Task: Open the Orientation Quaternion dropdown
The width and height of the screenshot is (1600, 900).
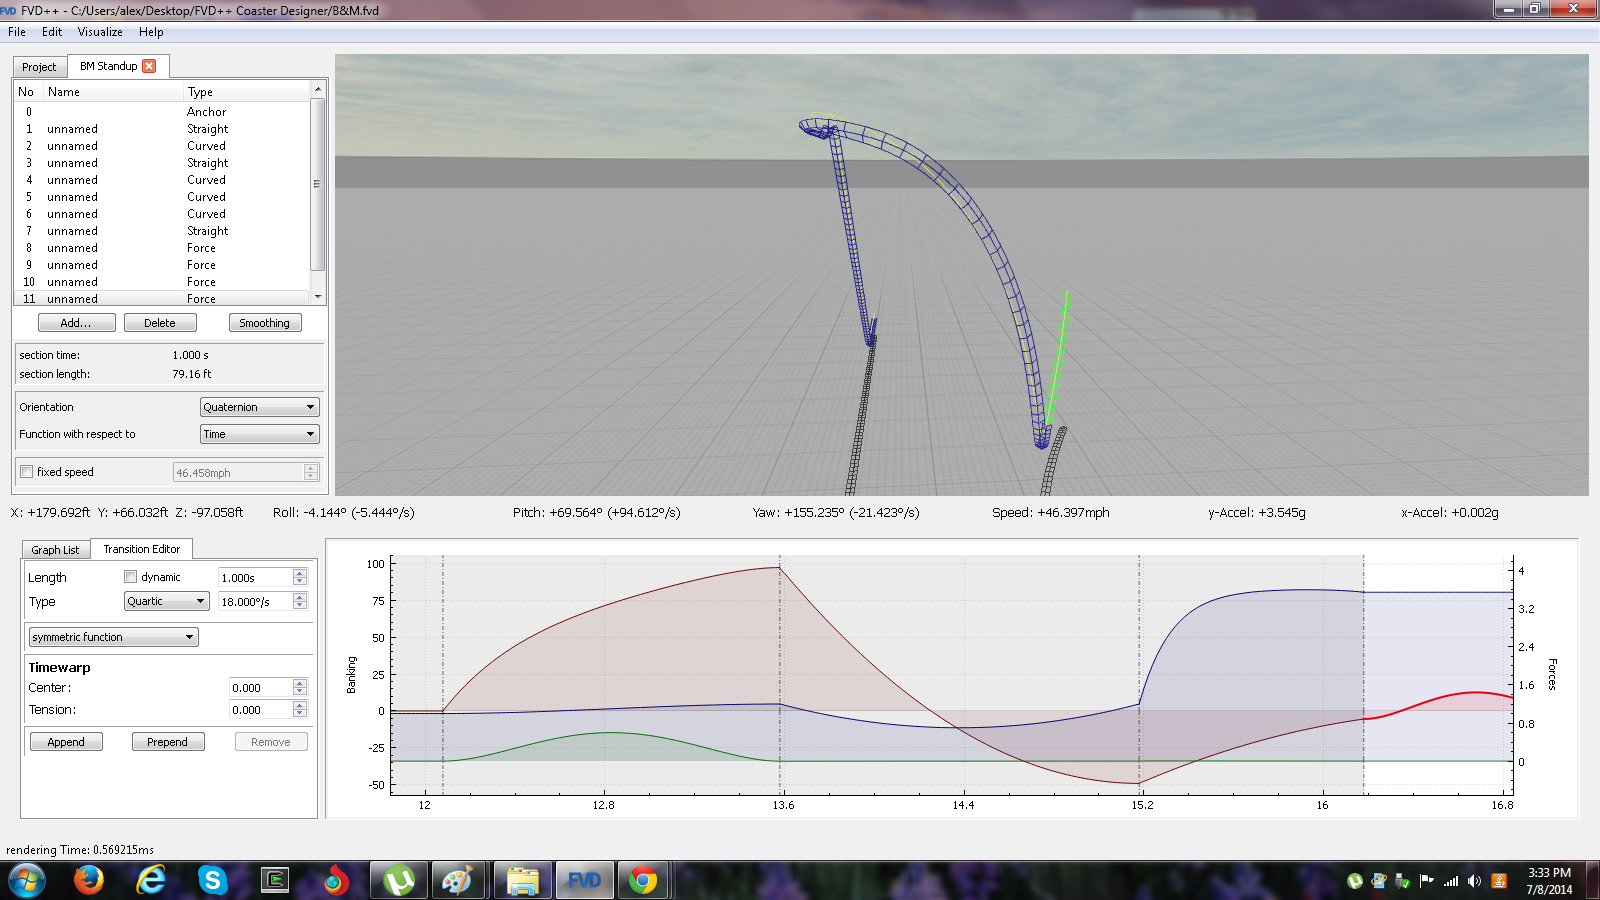Action: 259,407
